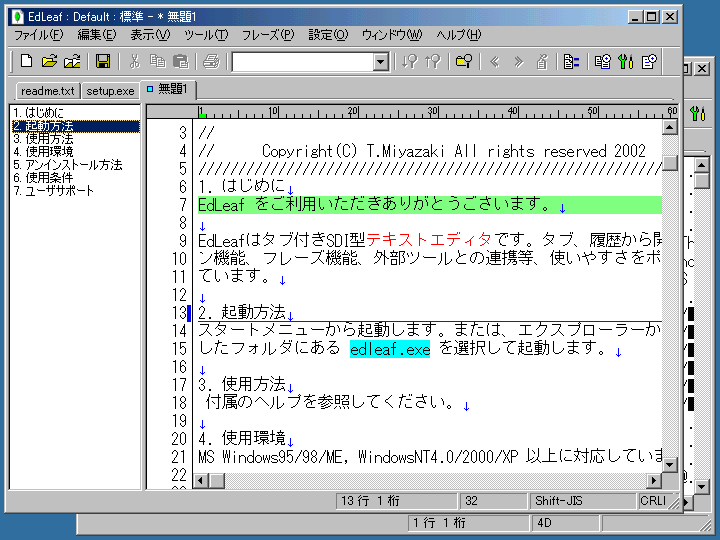Click the search upward icon
This screenshot has width=720, height=540.
point(432,61)
